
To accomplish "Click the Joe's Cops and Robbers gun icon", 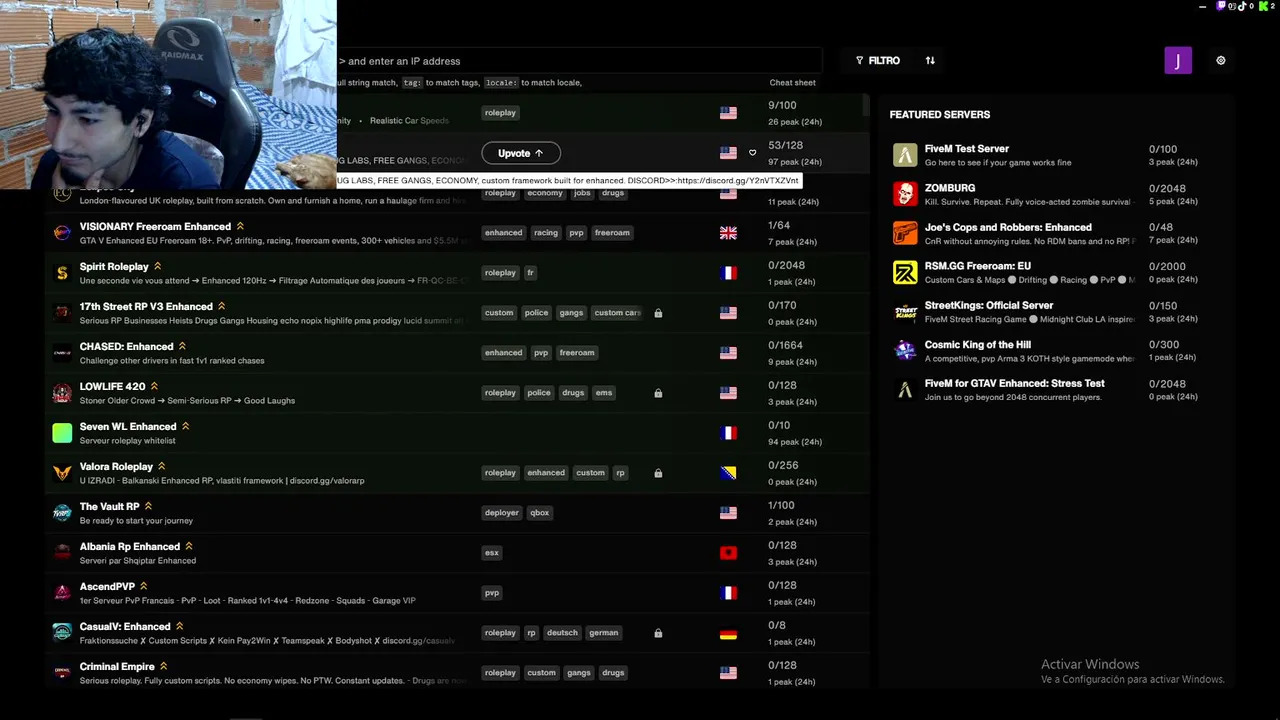I will [x=905, y=233].
